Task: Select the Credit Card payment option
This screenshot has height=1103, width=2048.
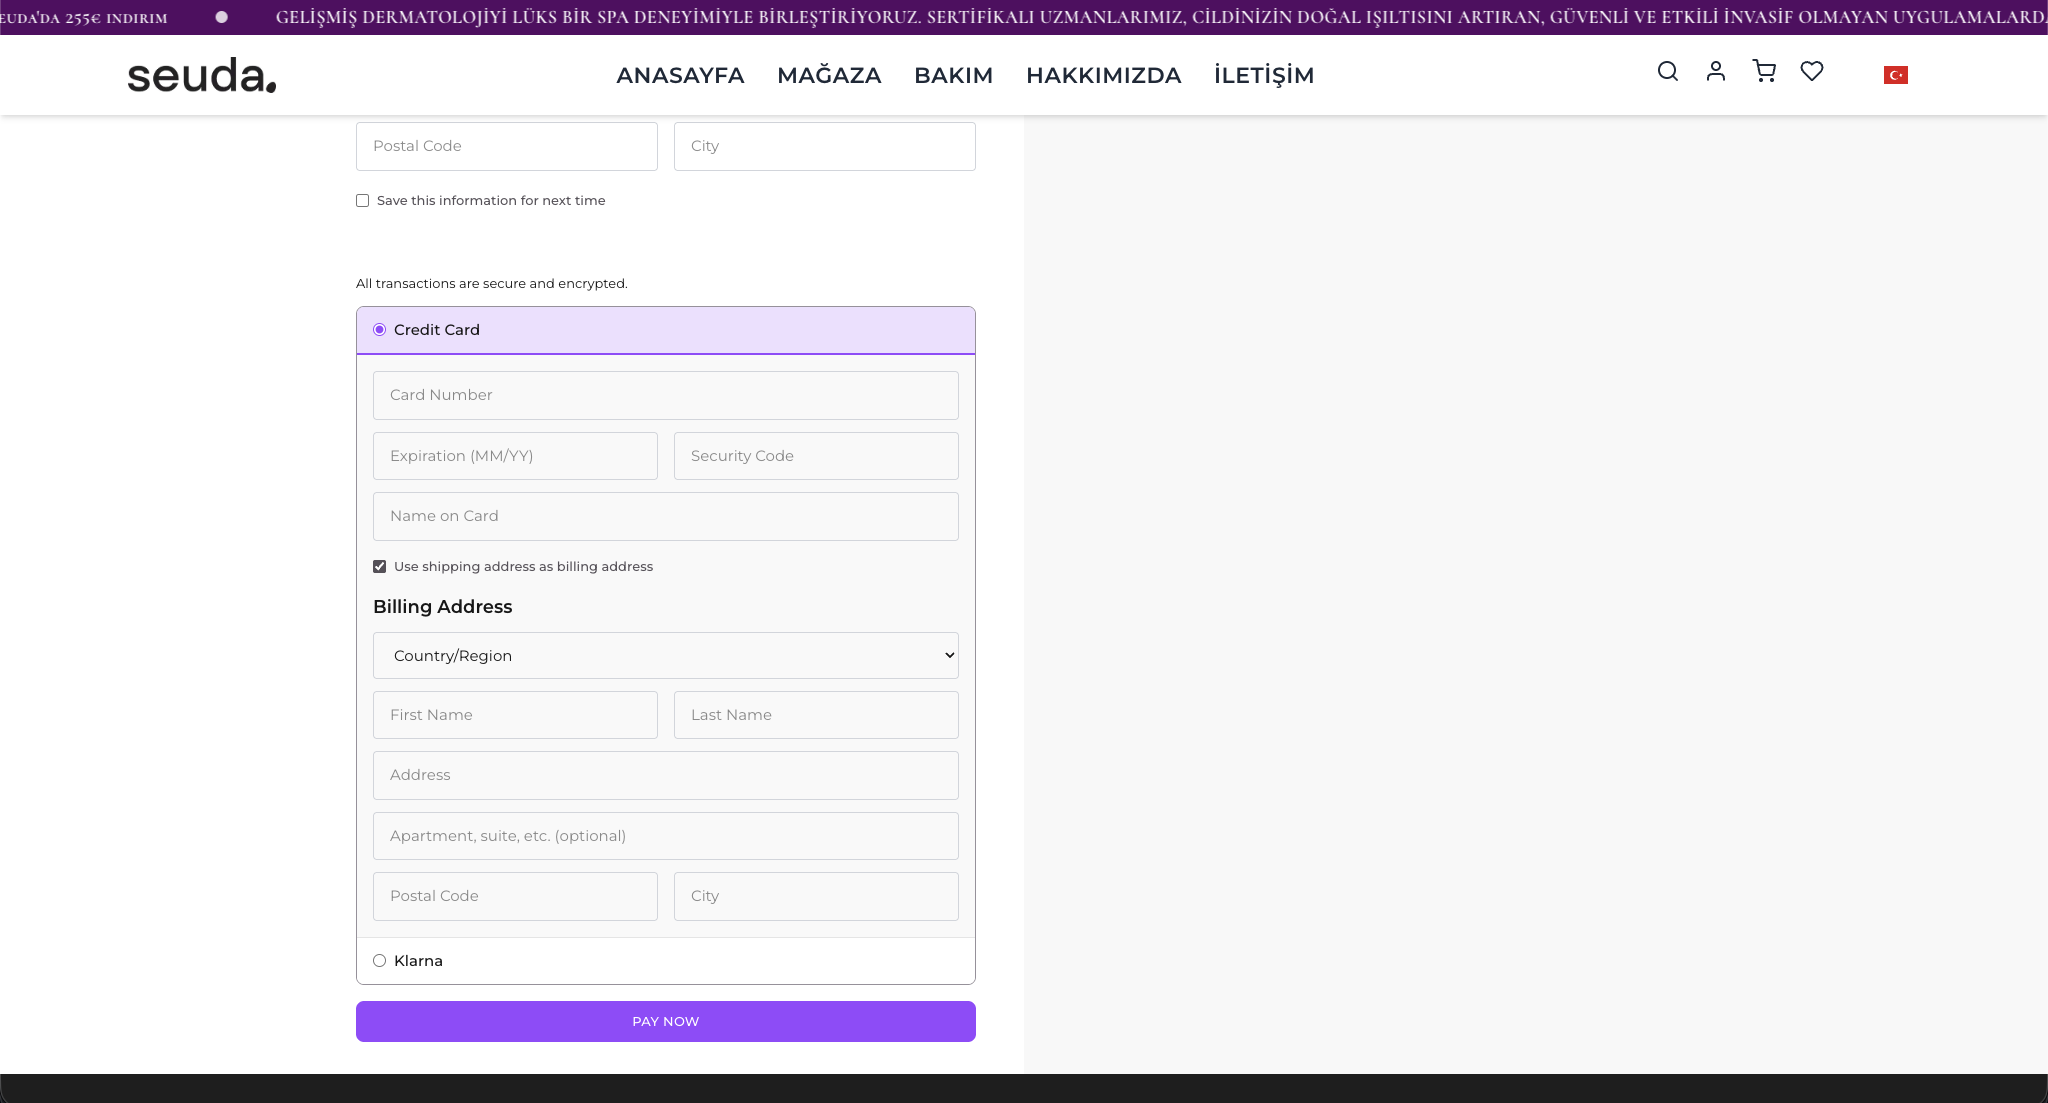Action: point(379,329)
